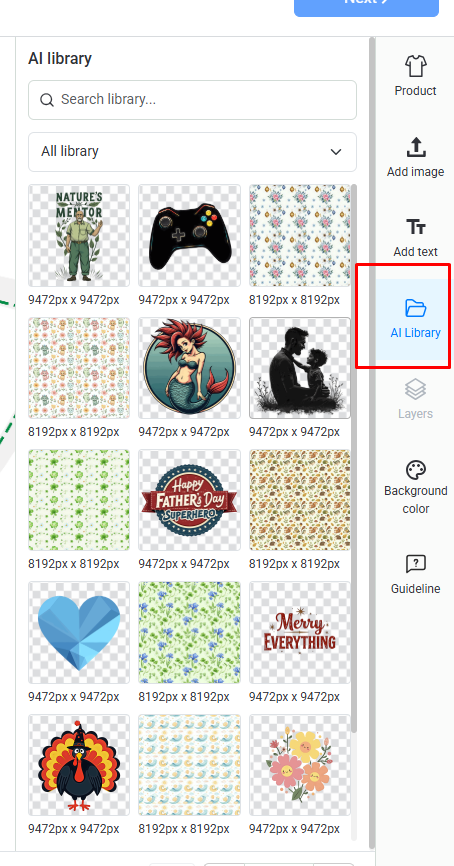This screenshot has height=866, width=454.
Task: Open the Product t-shirt icon
Action: [x=415, y=66]
